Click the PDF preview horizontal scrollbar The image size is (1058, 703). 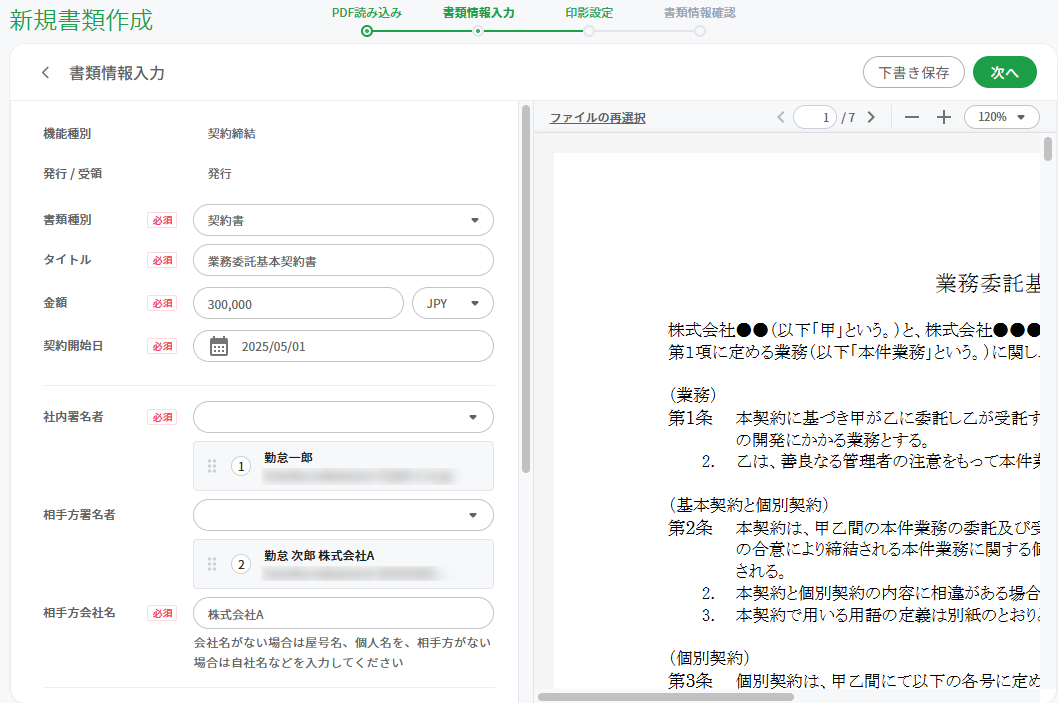[x=665, y=697]
